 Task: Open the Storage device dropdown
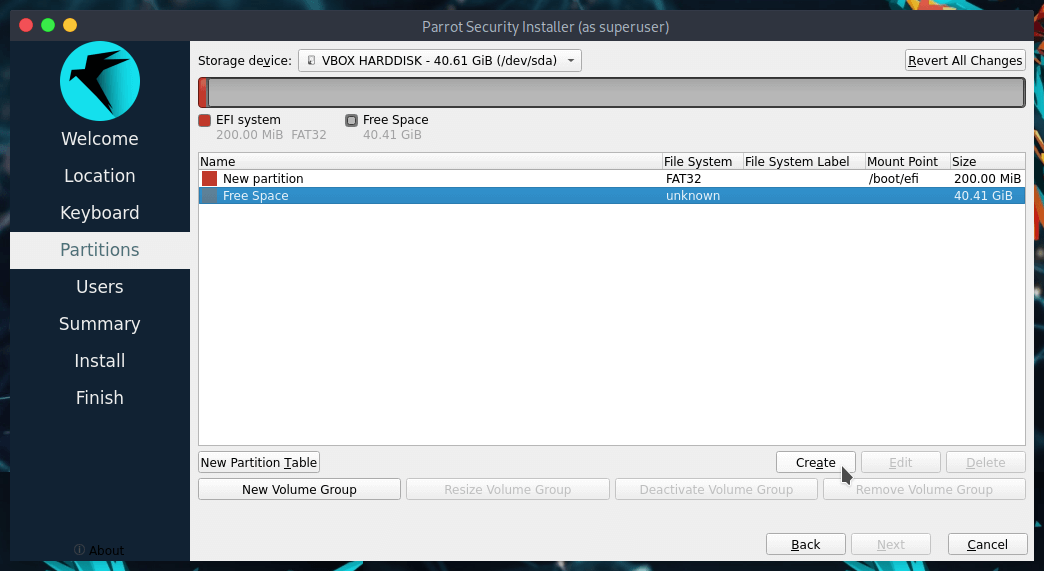(x=439, y=60)
